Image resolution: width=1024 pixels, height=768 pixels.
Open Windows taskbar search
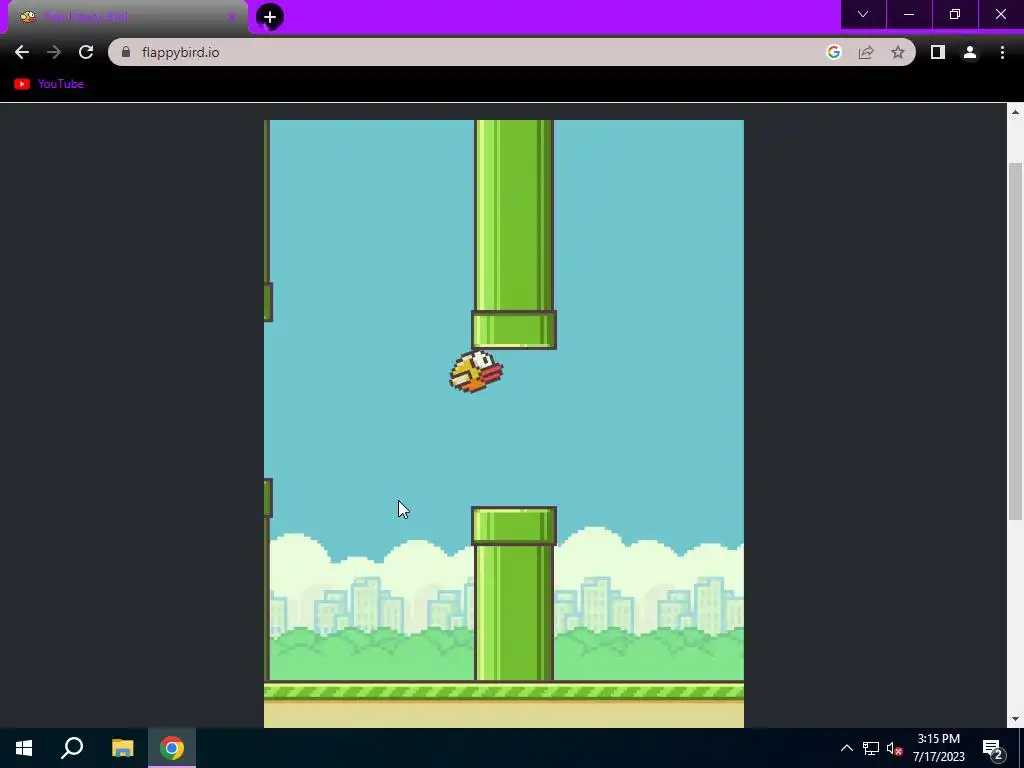click(72, 748)
